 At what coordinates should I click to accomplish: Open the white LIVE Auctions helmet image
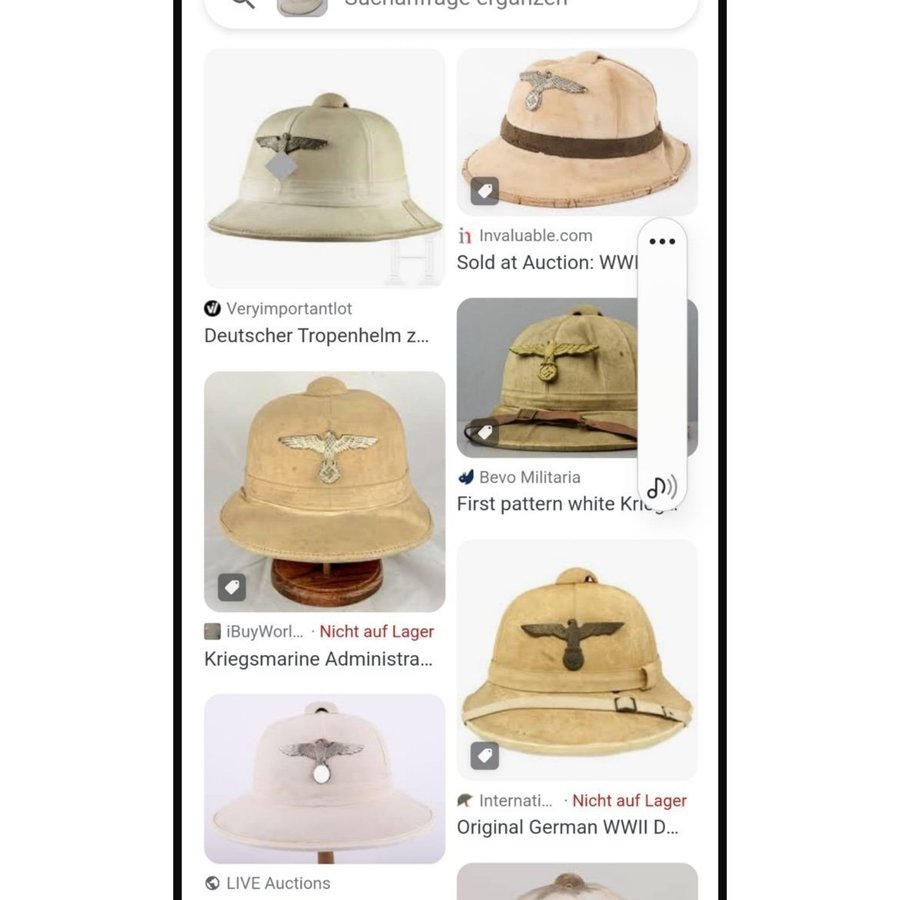pos(324,779)
